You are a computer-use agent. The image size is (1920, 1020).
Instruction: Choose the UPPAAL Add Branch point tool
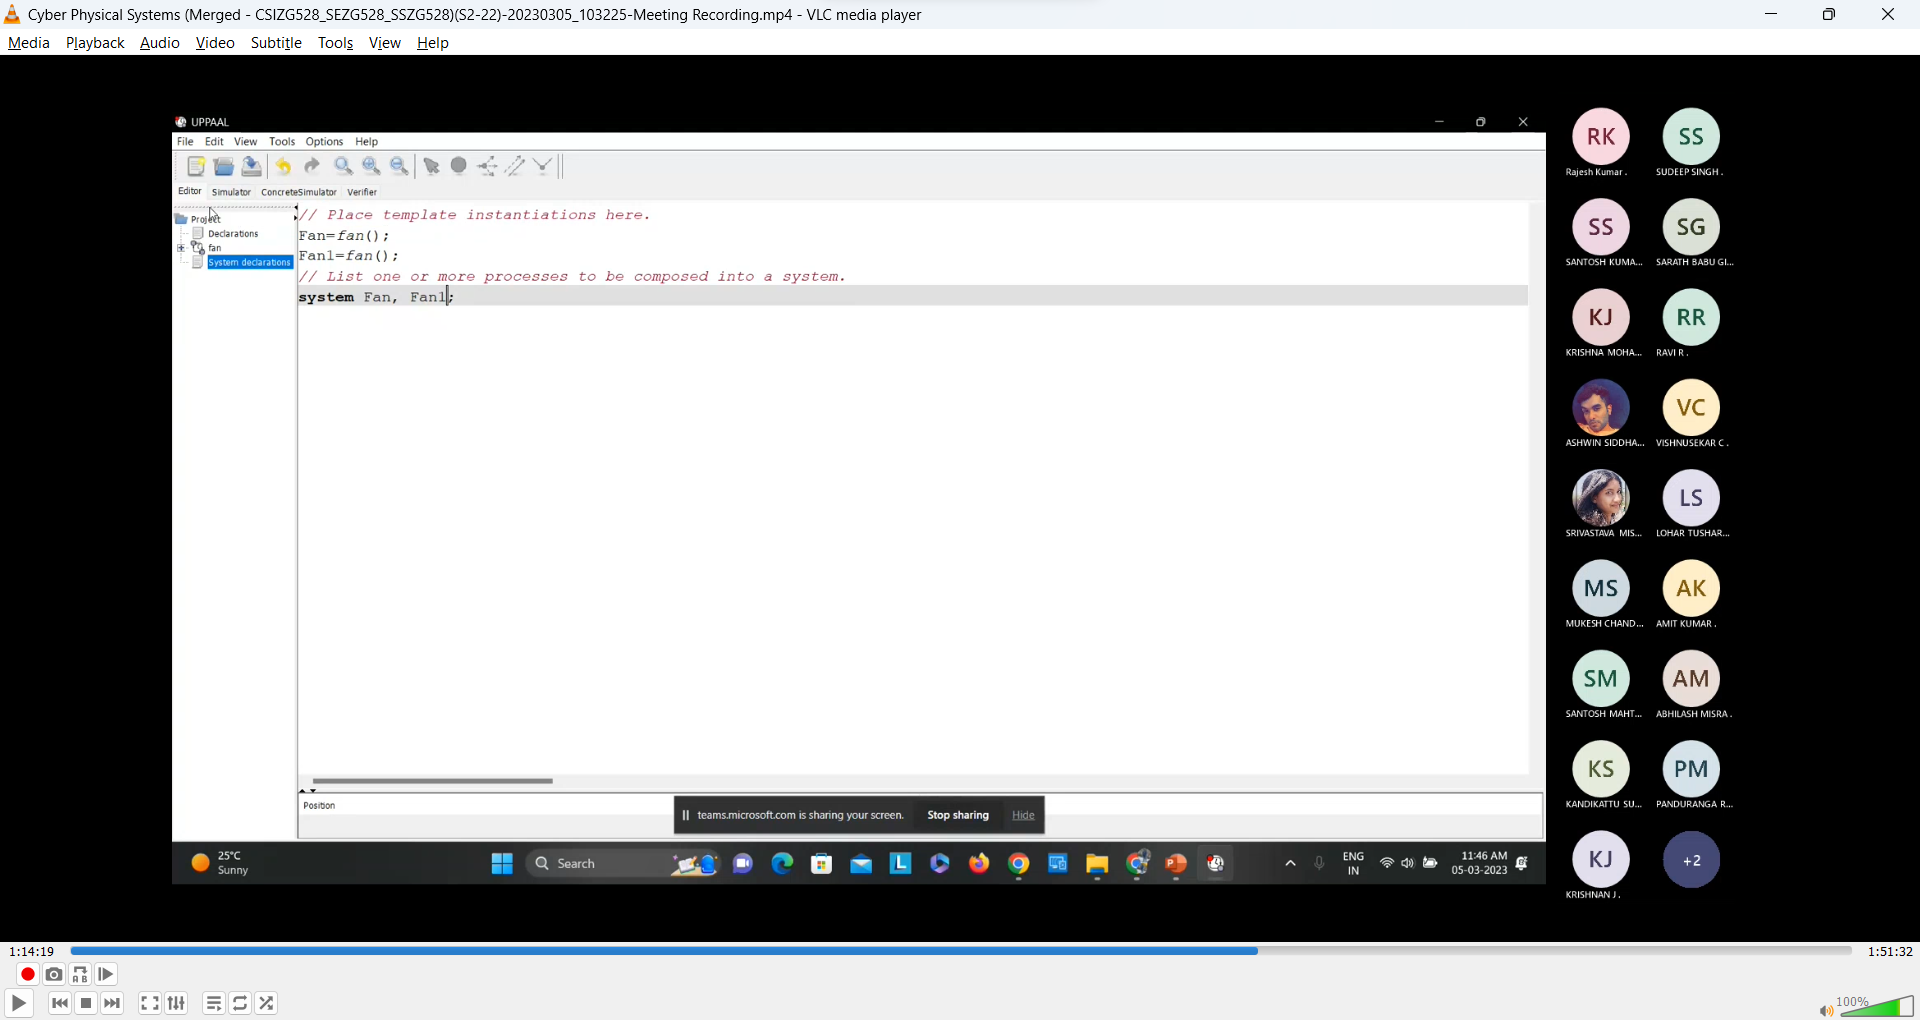pyautogui.click(x=487, y=166)
